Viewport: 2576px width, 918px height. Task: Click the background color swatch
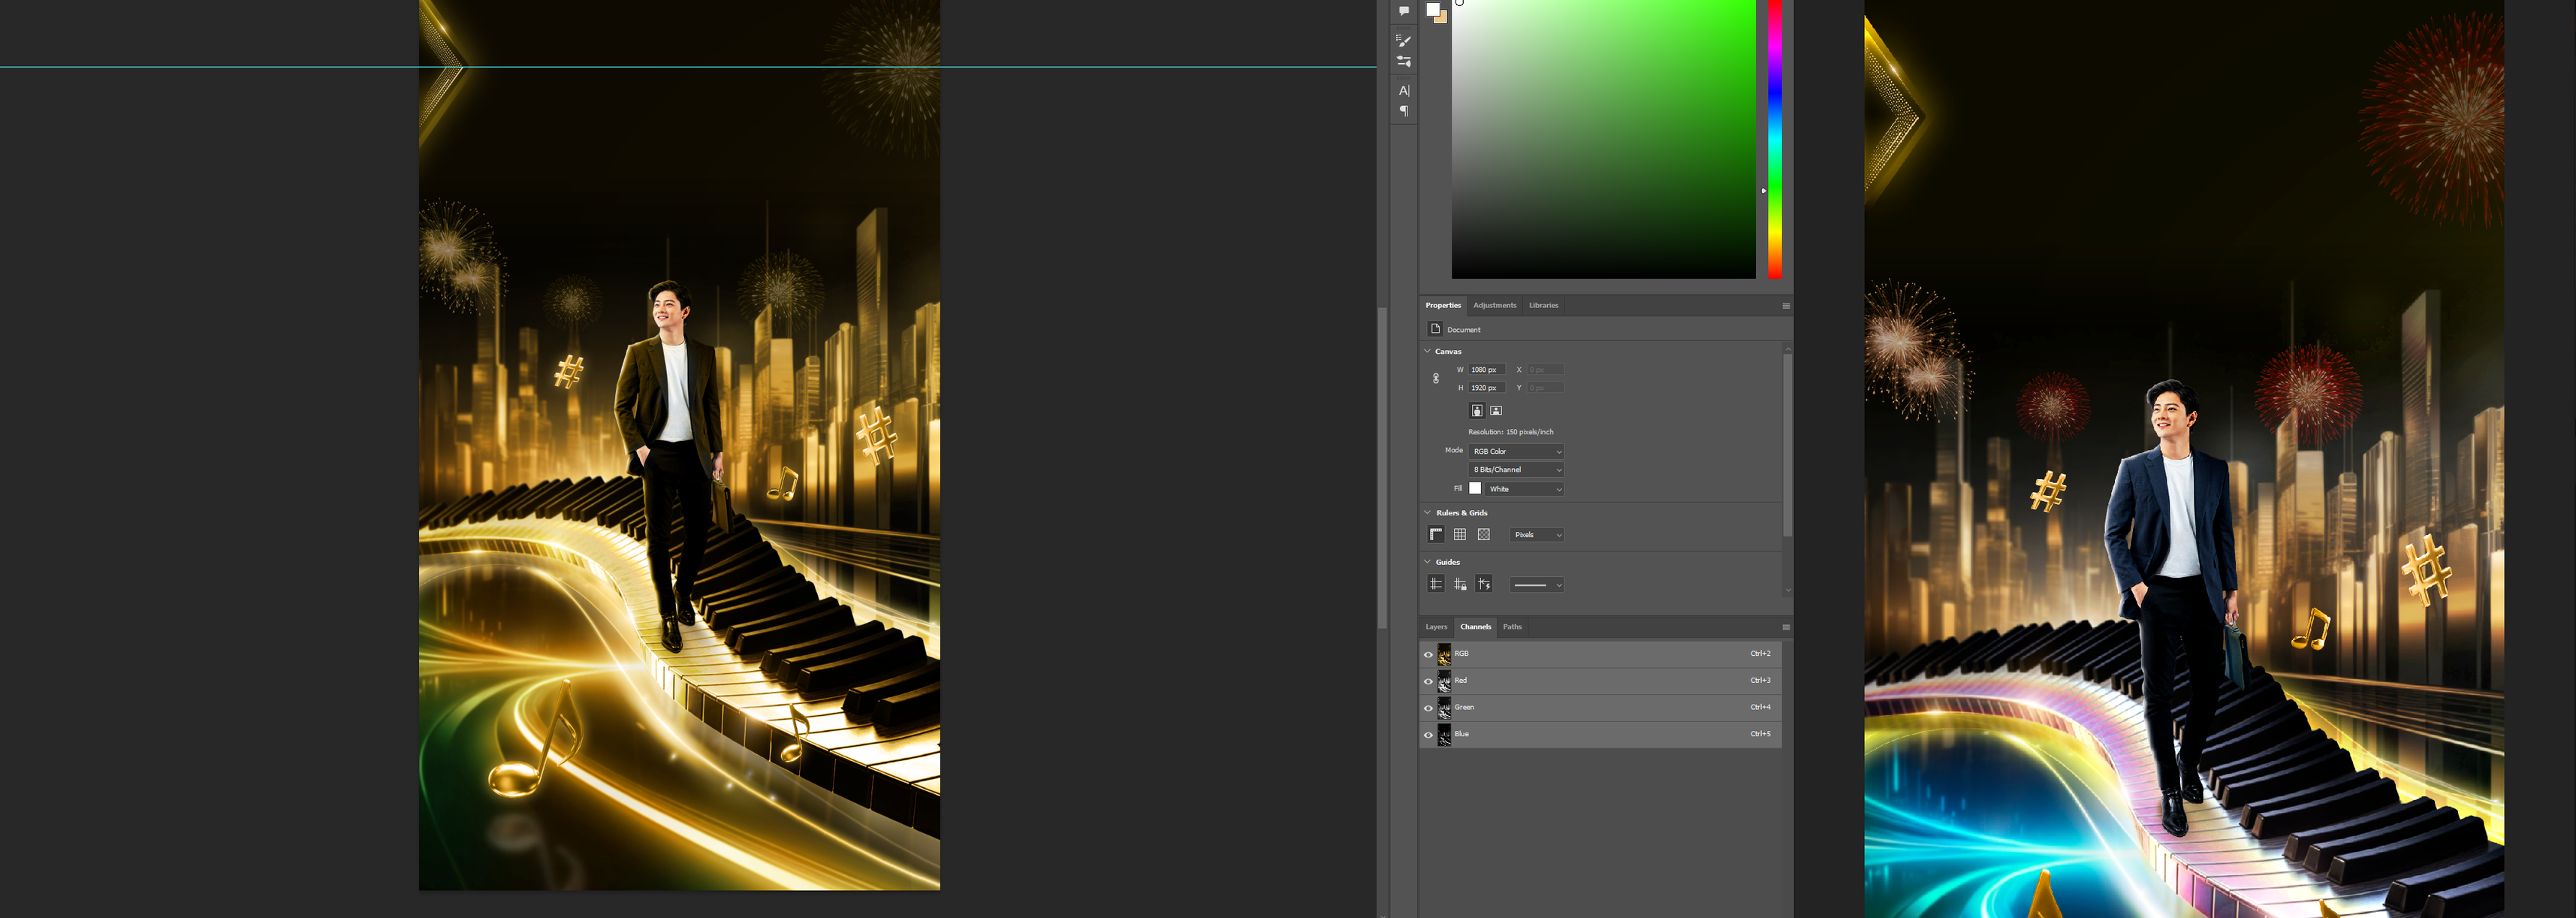[x=1443, y=18]
